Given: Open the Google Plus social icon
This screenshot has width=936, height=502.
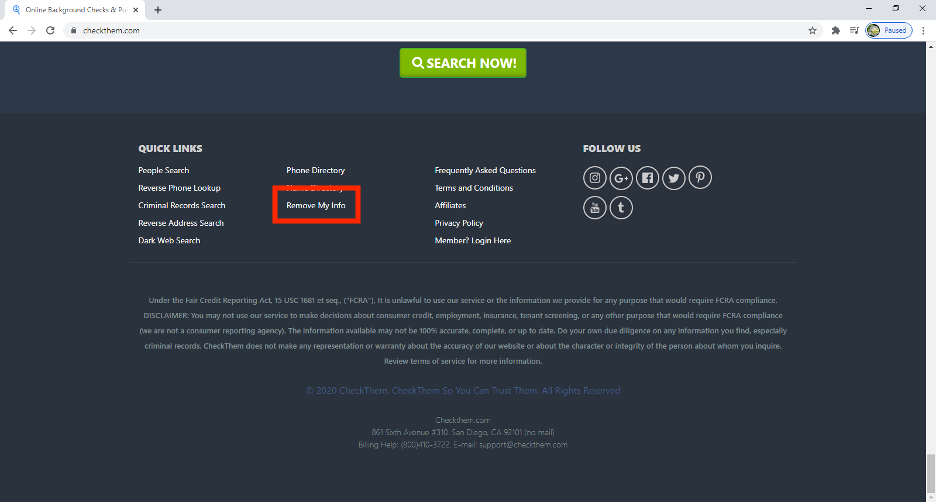Looking at the screenshot, I should (x=621, y=178).
